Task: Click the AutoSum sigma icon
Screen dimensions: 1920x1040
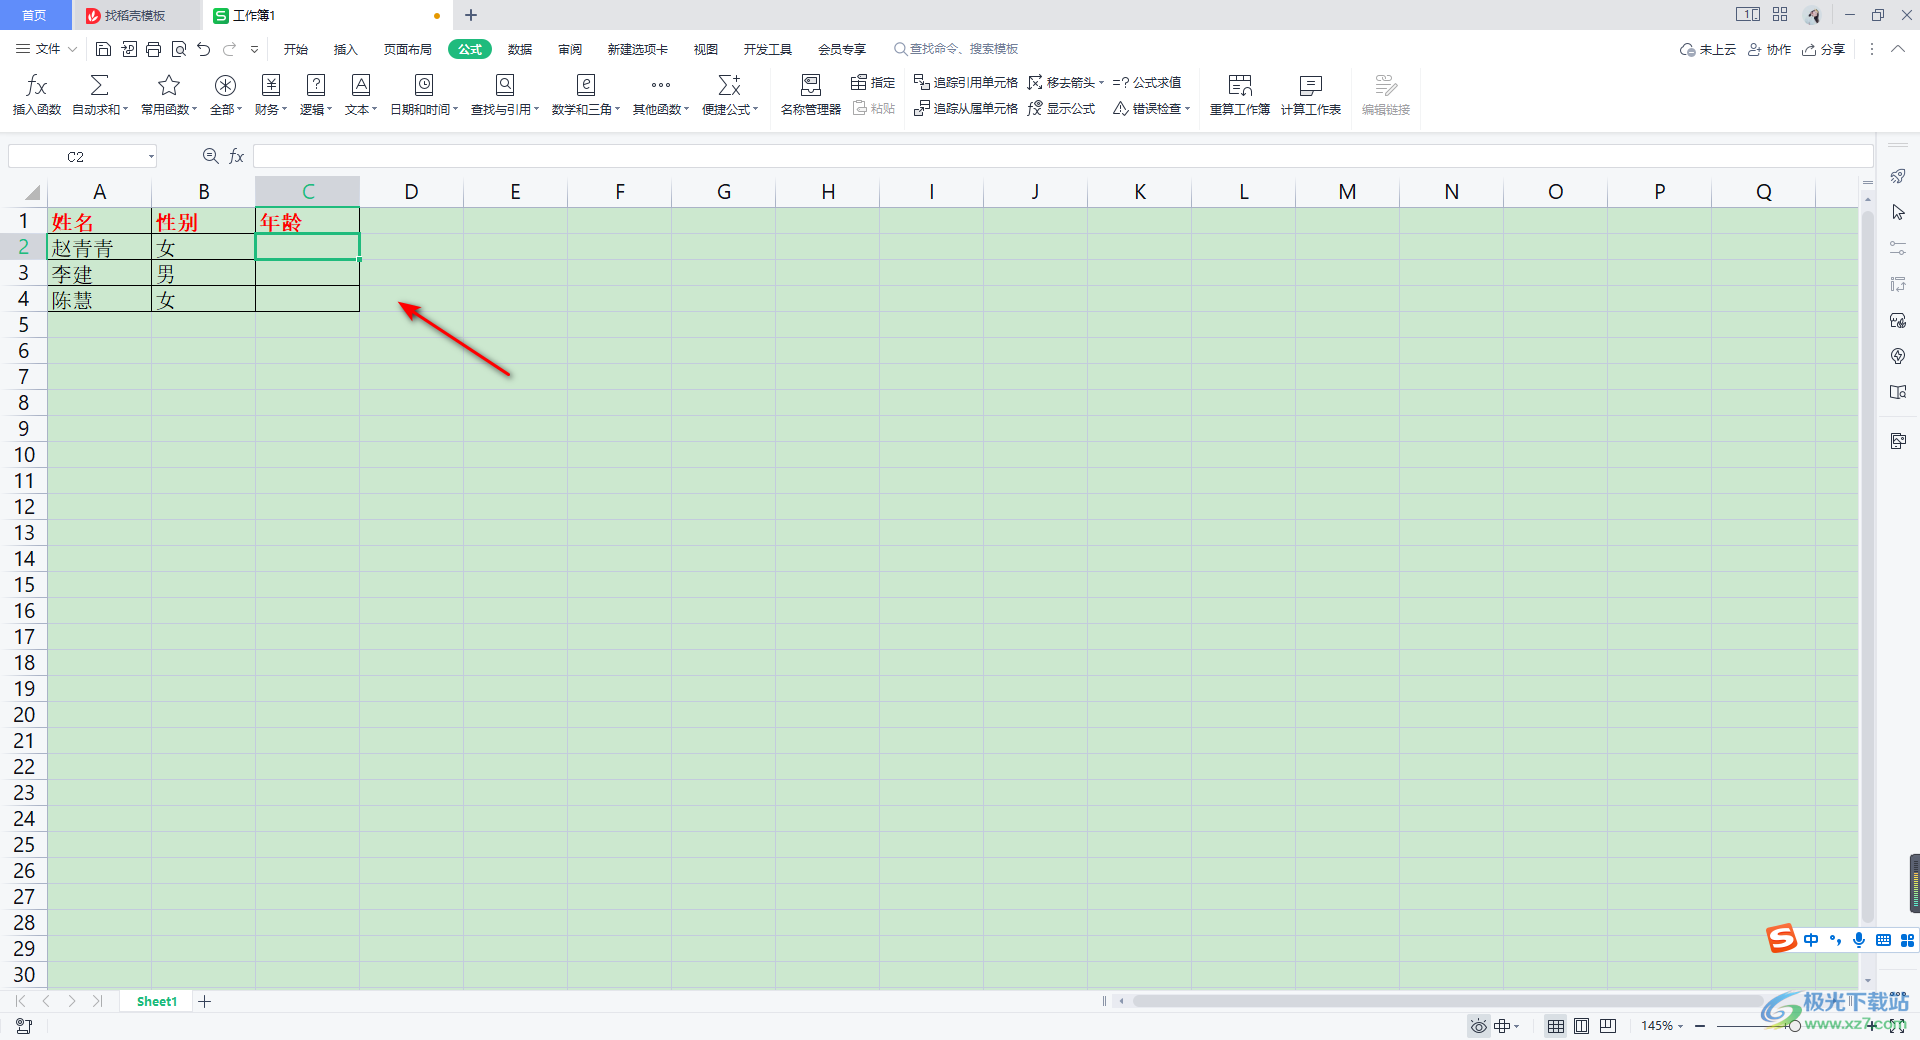Action: click(100, 86)
